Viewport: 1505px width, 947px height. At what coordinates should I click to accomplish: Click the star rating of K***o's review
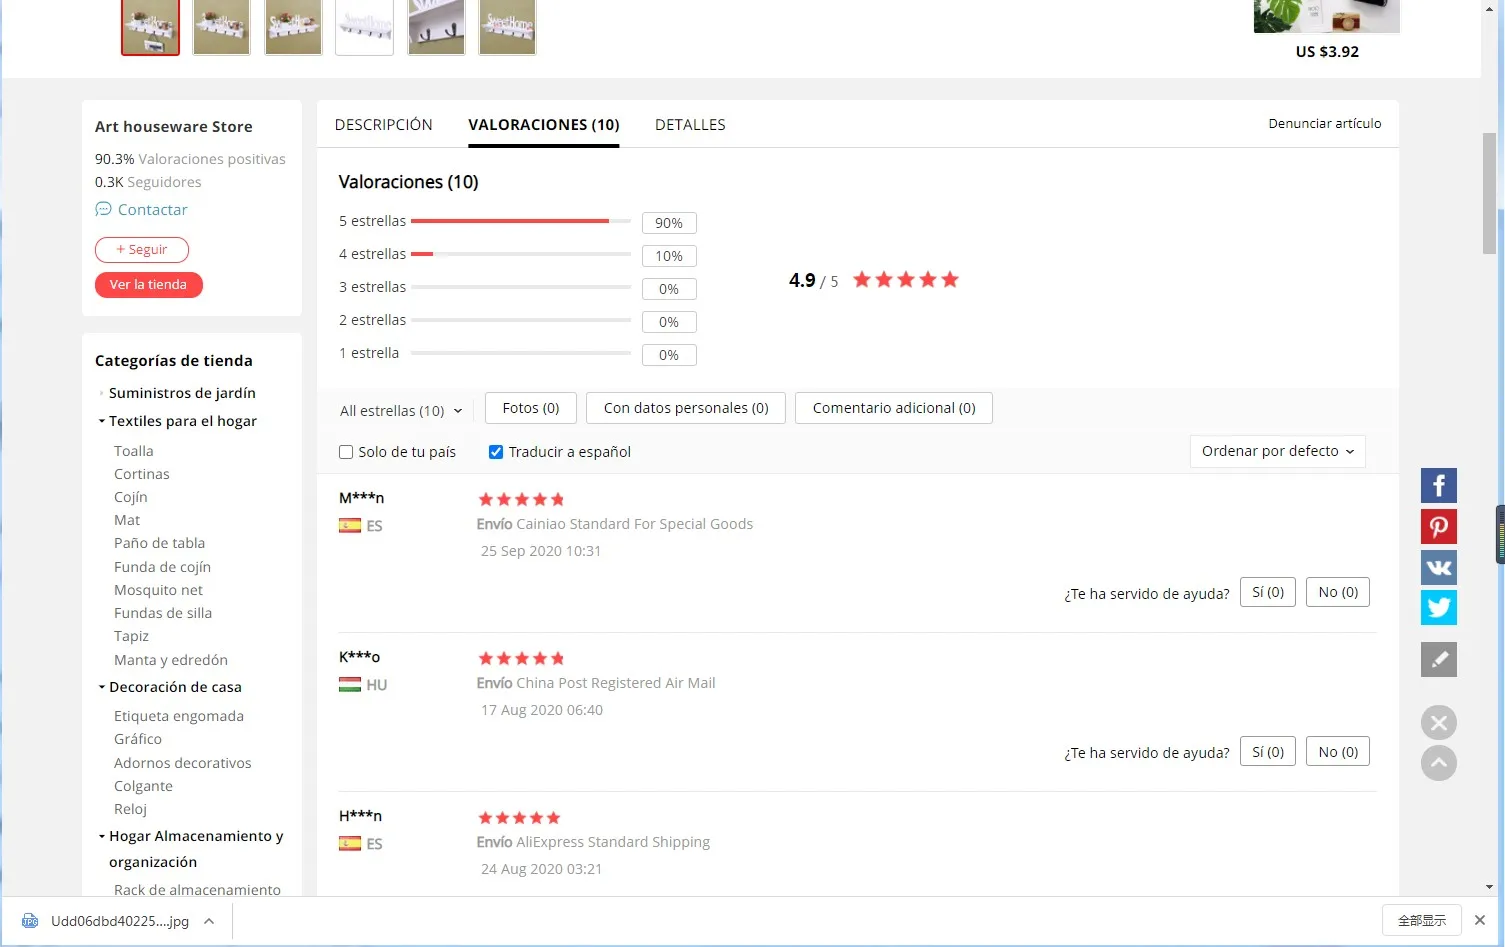click(x=521, y=658)
